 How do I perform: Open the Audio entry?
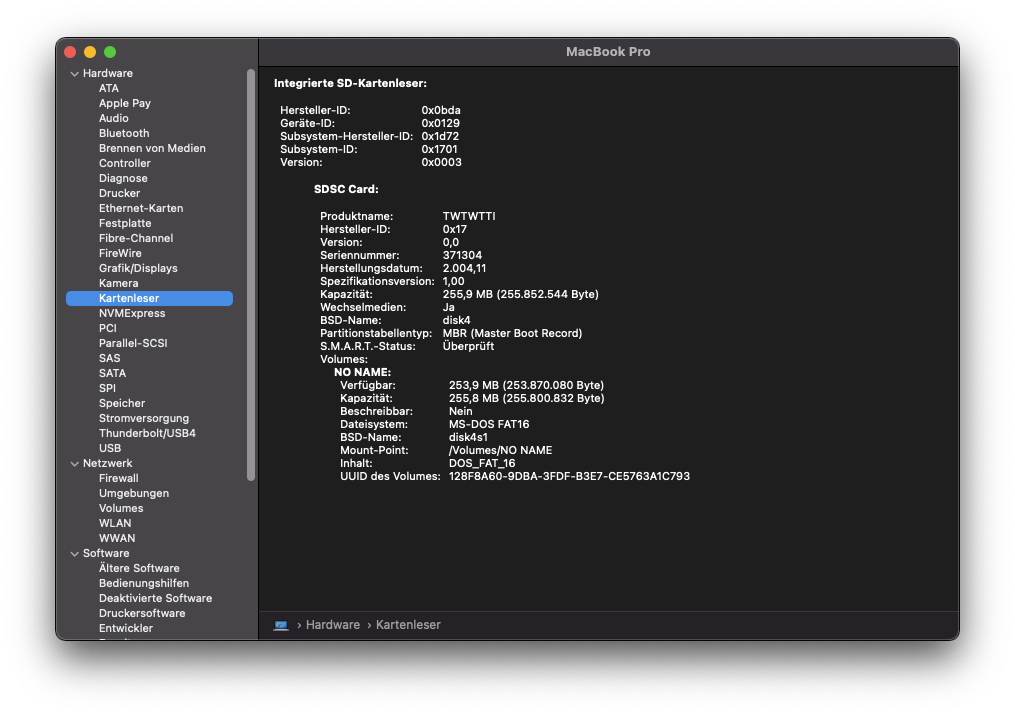tap(113, 118)
